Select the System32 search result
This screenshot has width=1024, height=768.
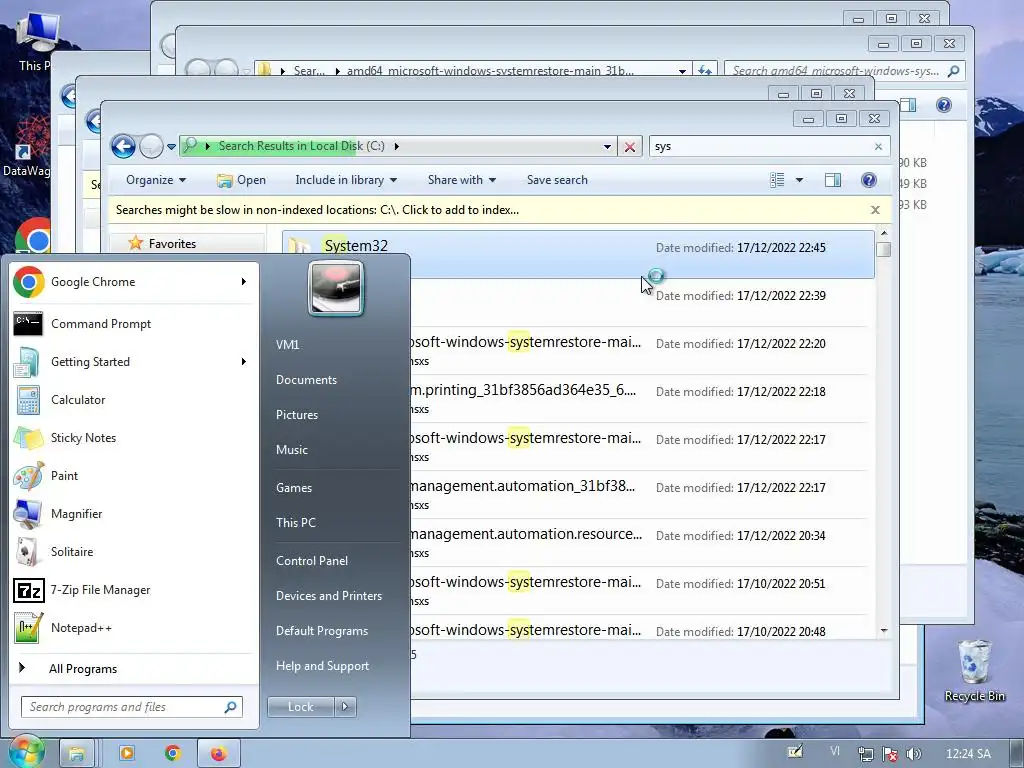[x=578, y=255]
